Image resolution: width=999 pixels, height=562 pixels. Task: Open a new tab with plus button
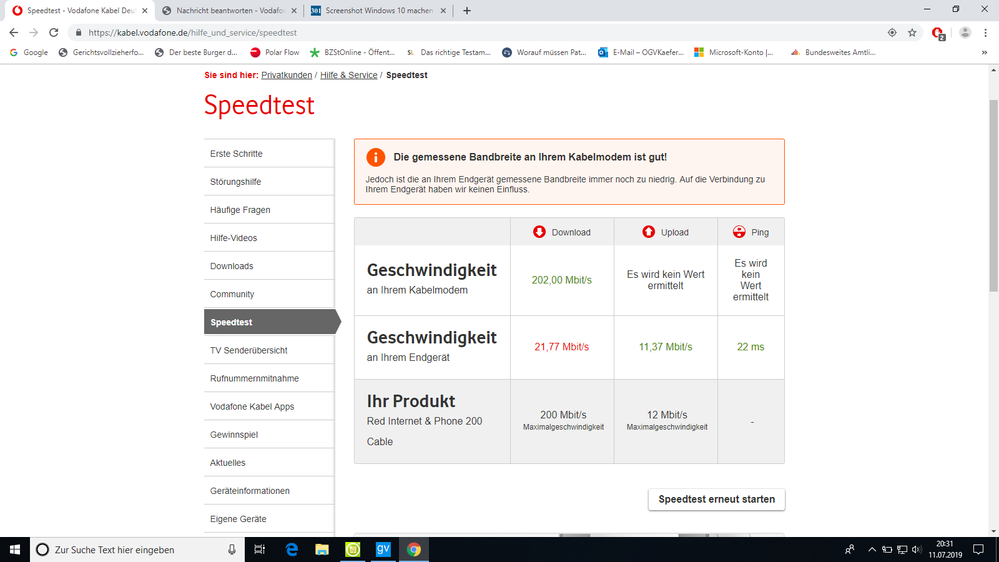466,10
